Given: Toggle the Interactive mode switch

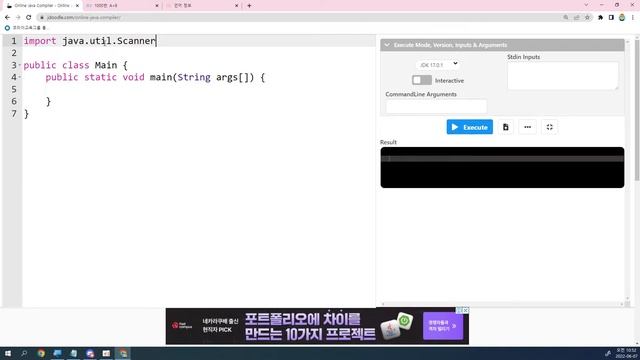Looking at the screenshot, I should pyautogui.click(x=422, y=80).
